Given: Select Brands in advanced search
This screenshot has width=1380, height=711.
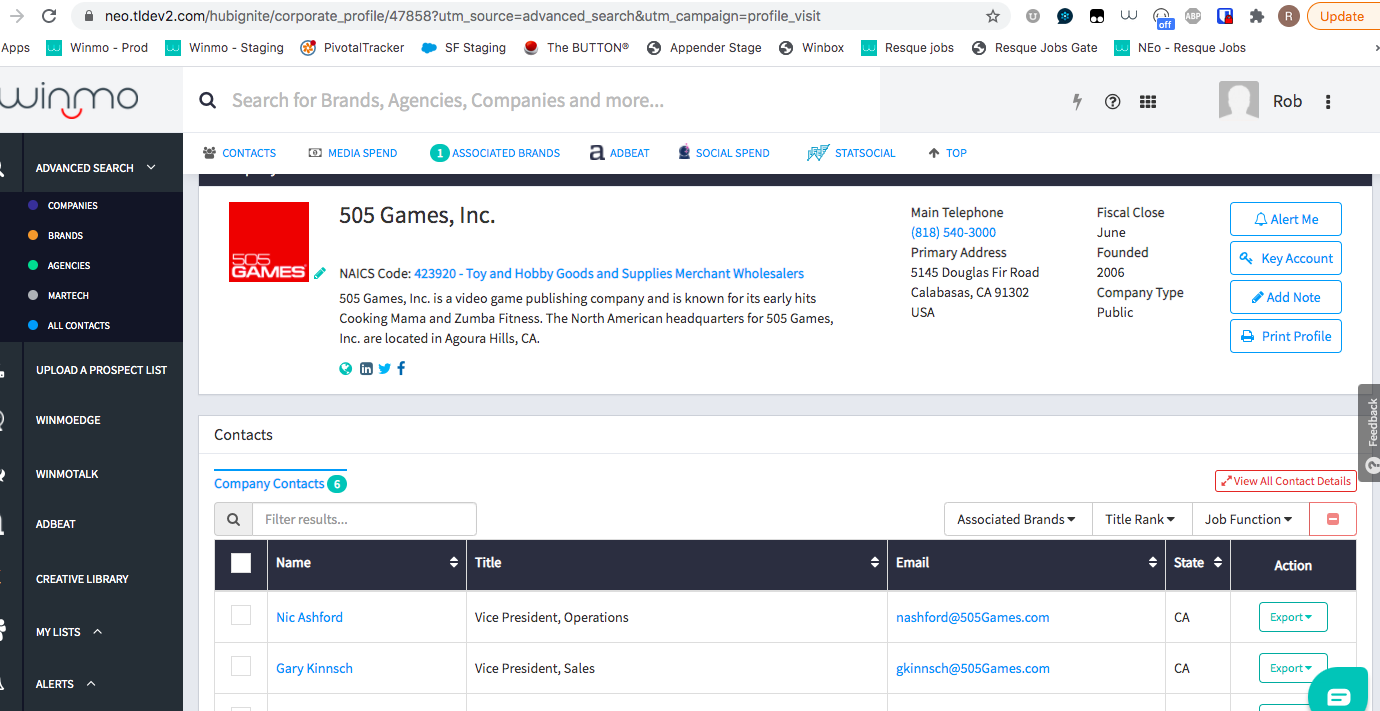Looking at the screenshot, I should [65, 235].
